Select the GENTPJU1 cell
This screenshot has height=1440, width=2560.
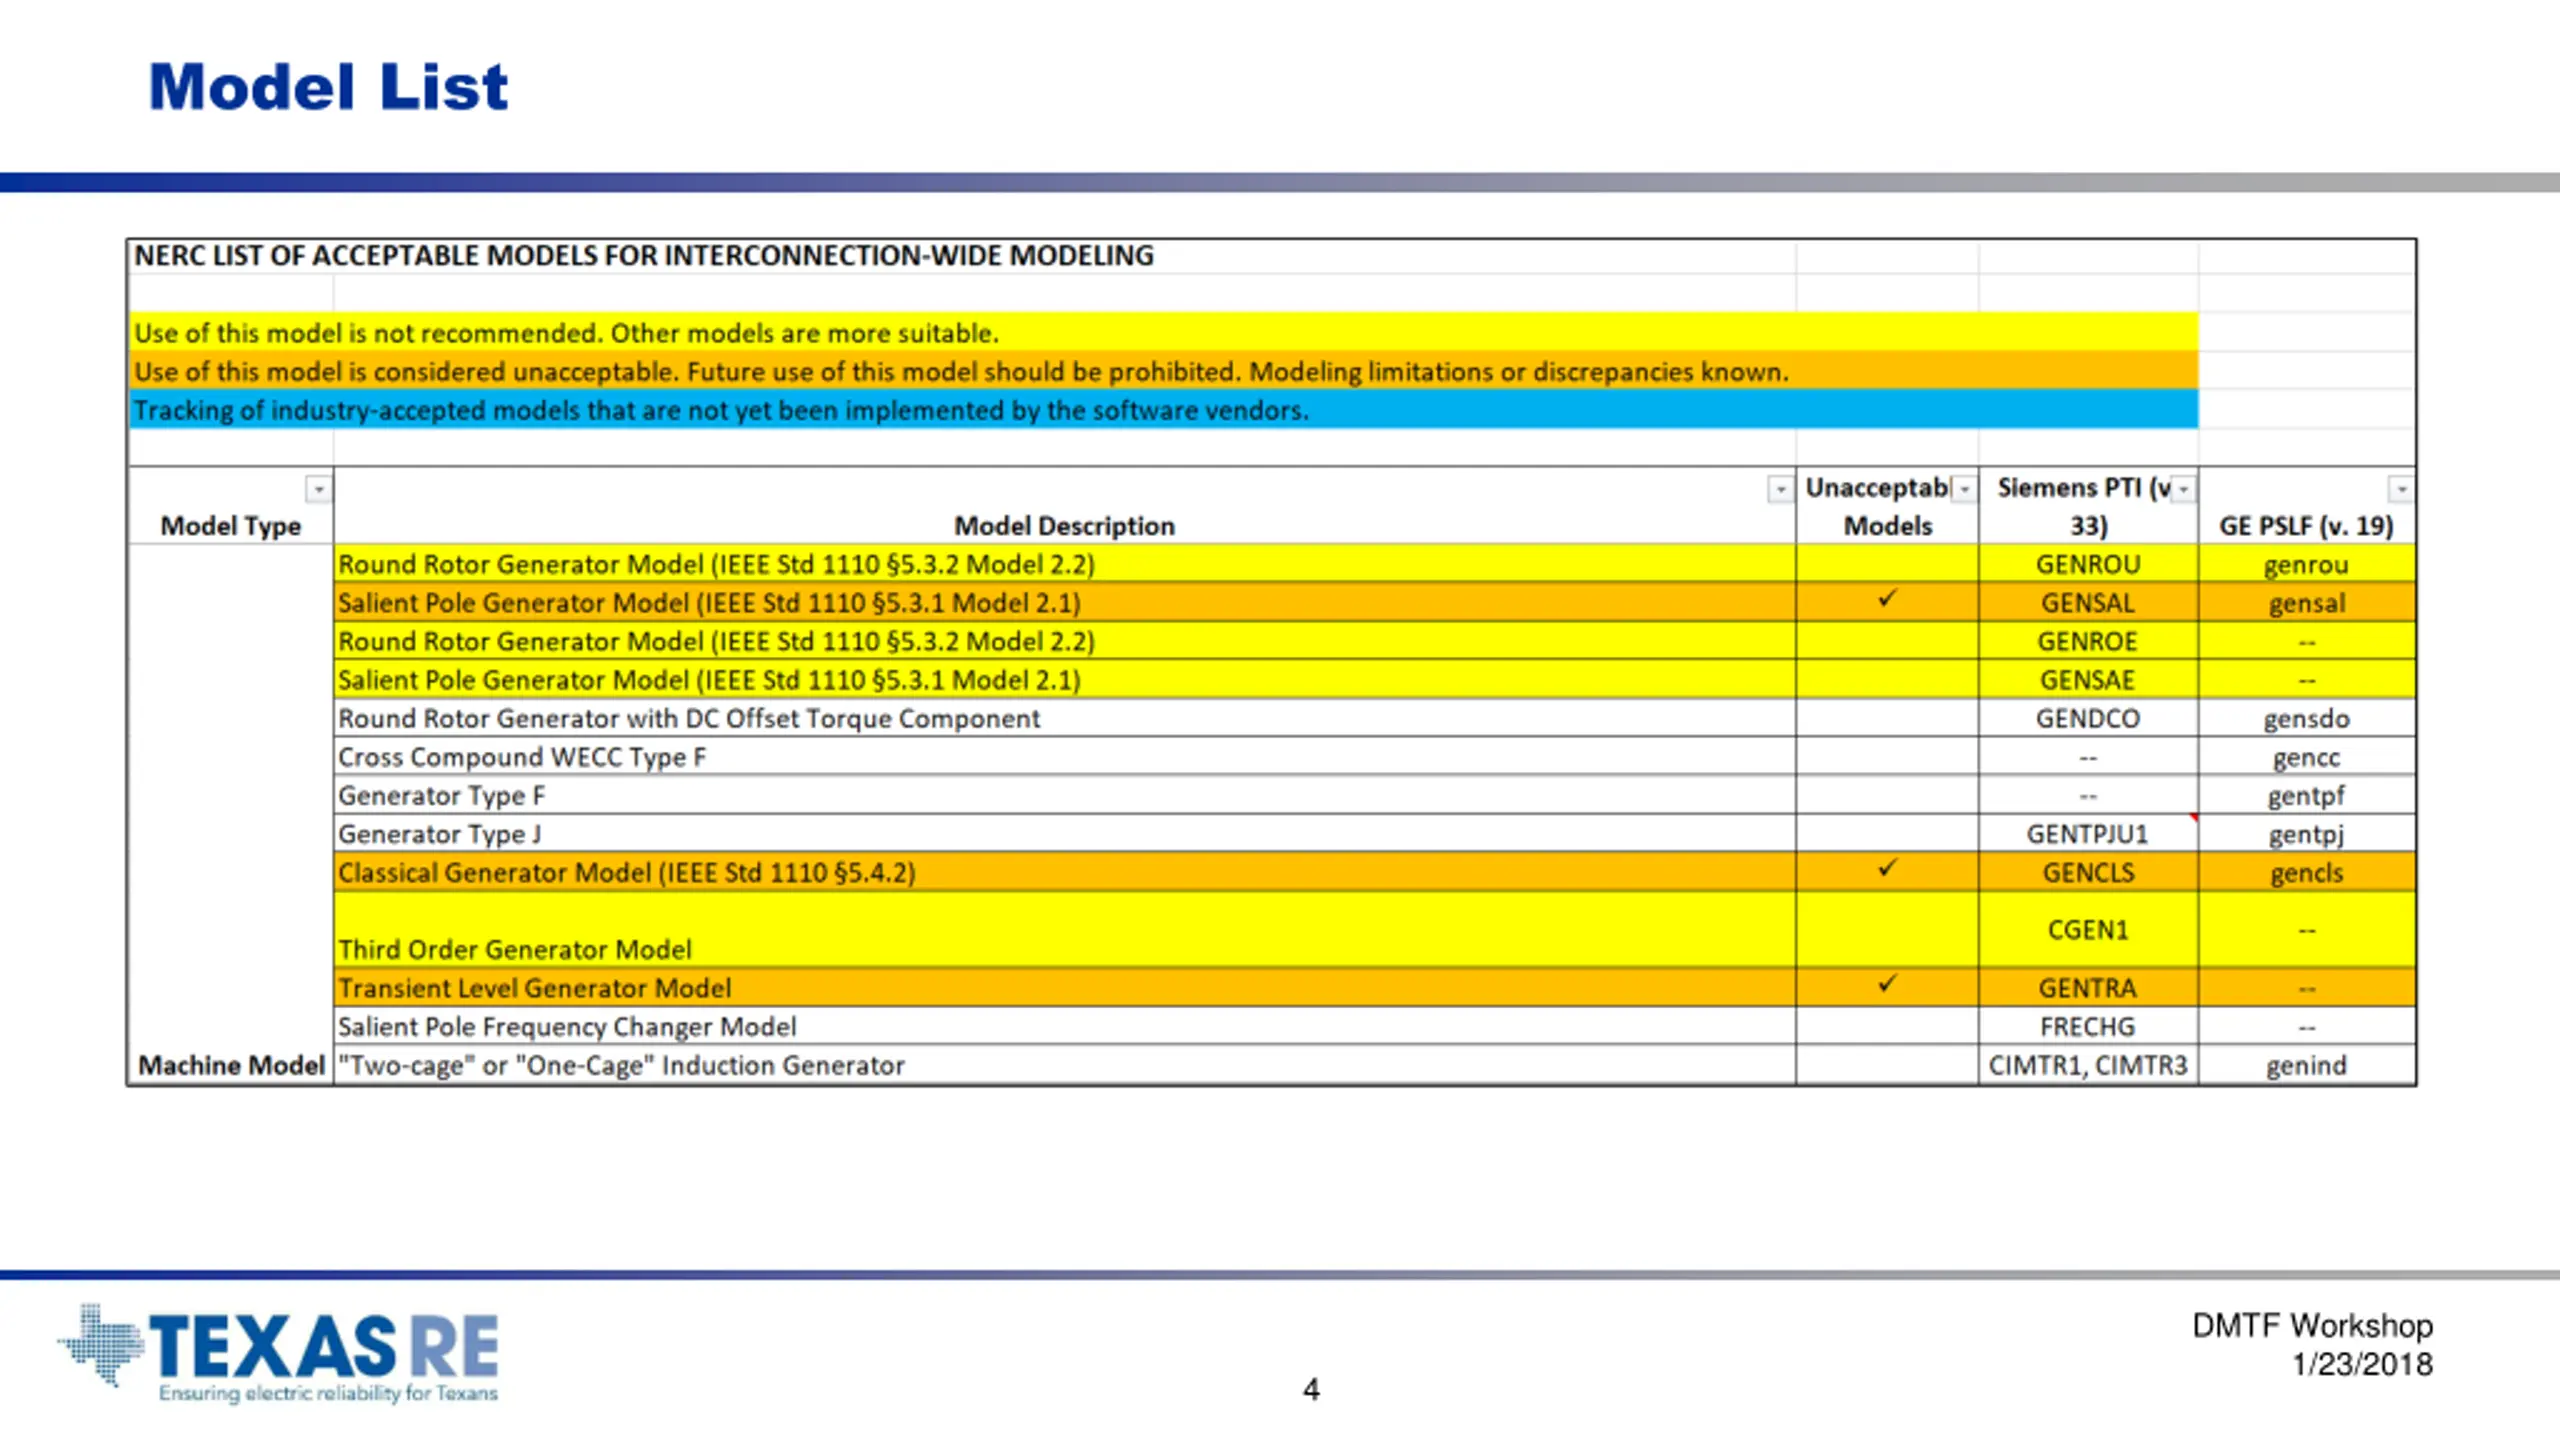(x=2088, y=834)
